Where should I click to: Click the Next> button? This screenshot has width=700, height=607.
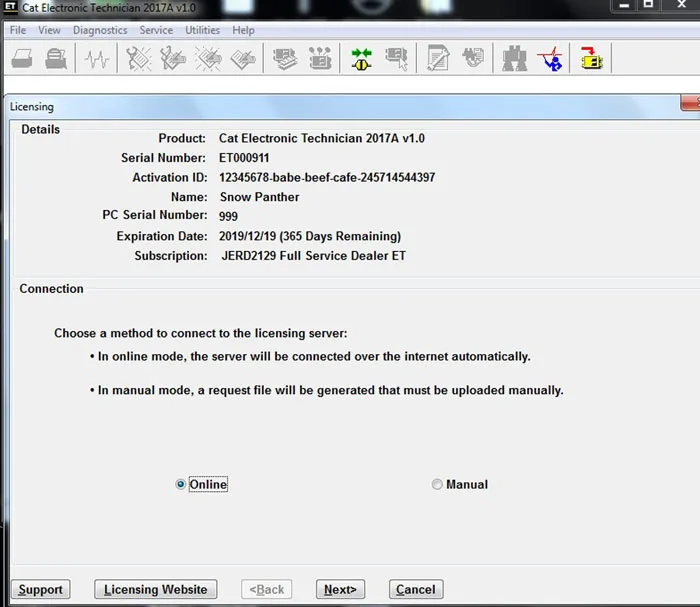click(340, 589)
